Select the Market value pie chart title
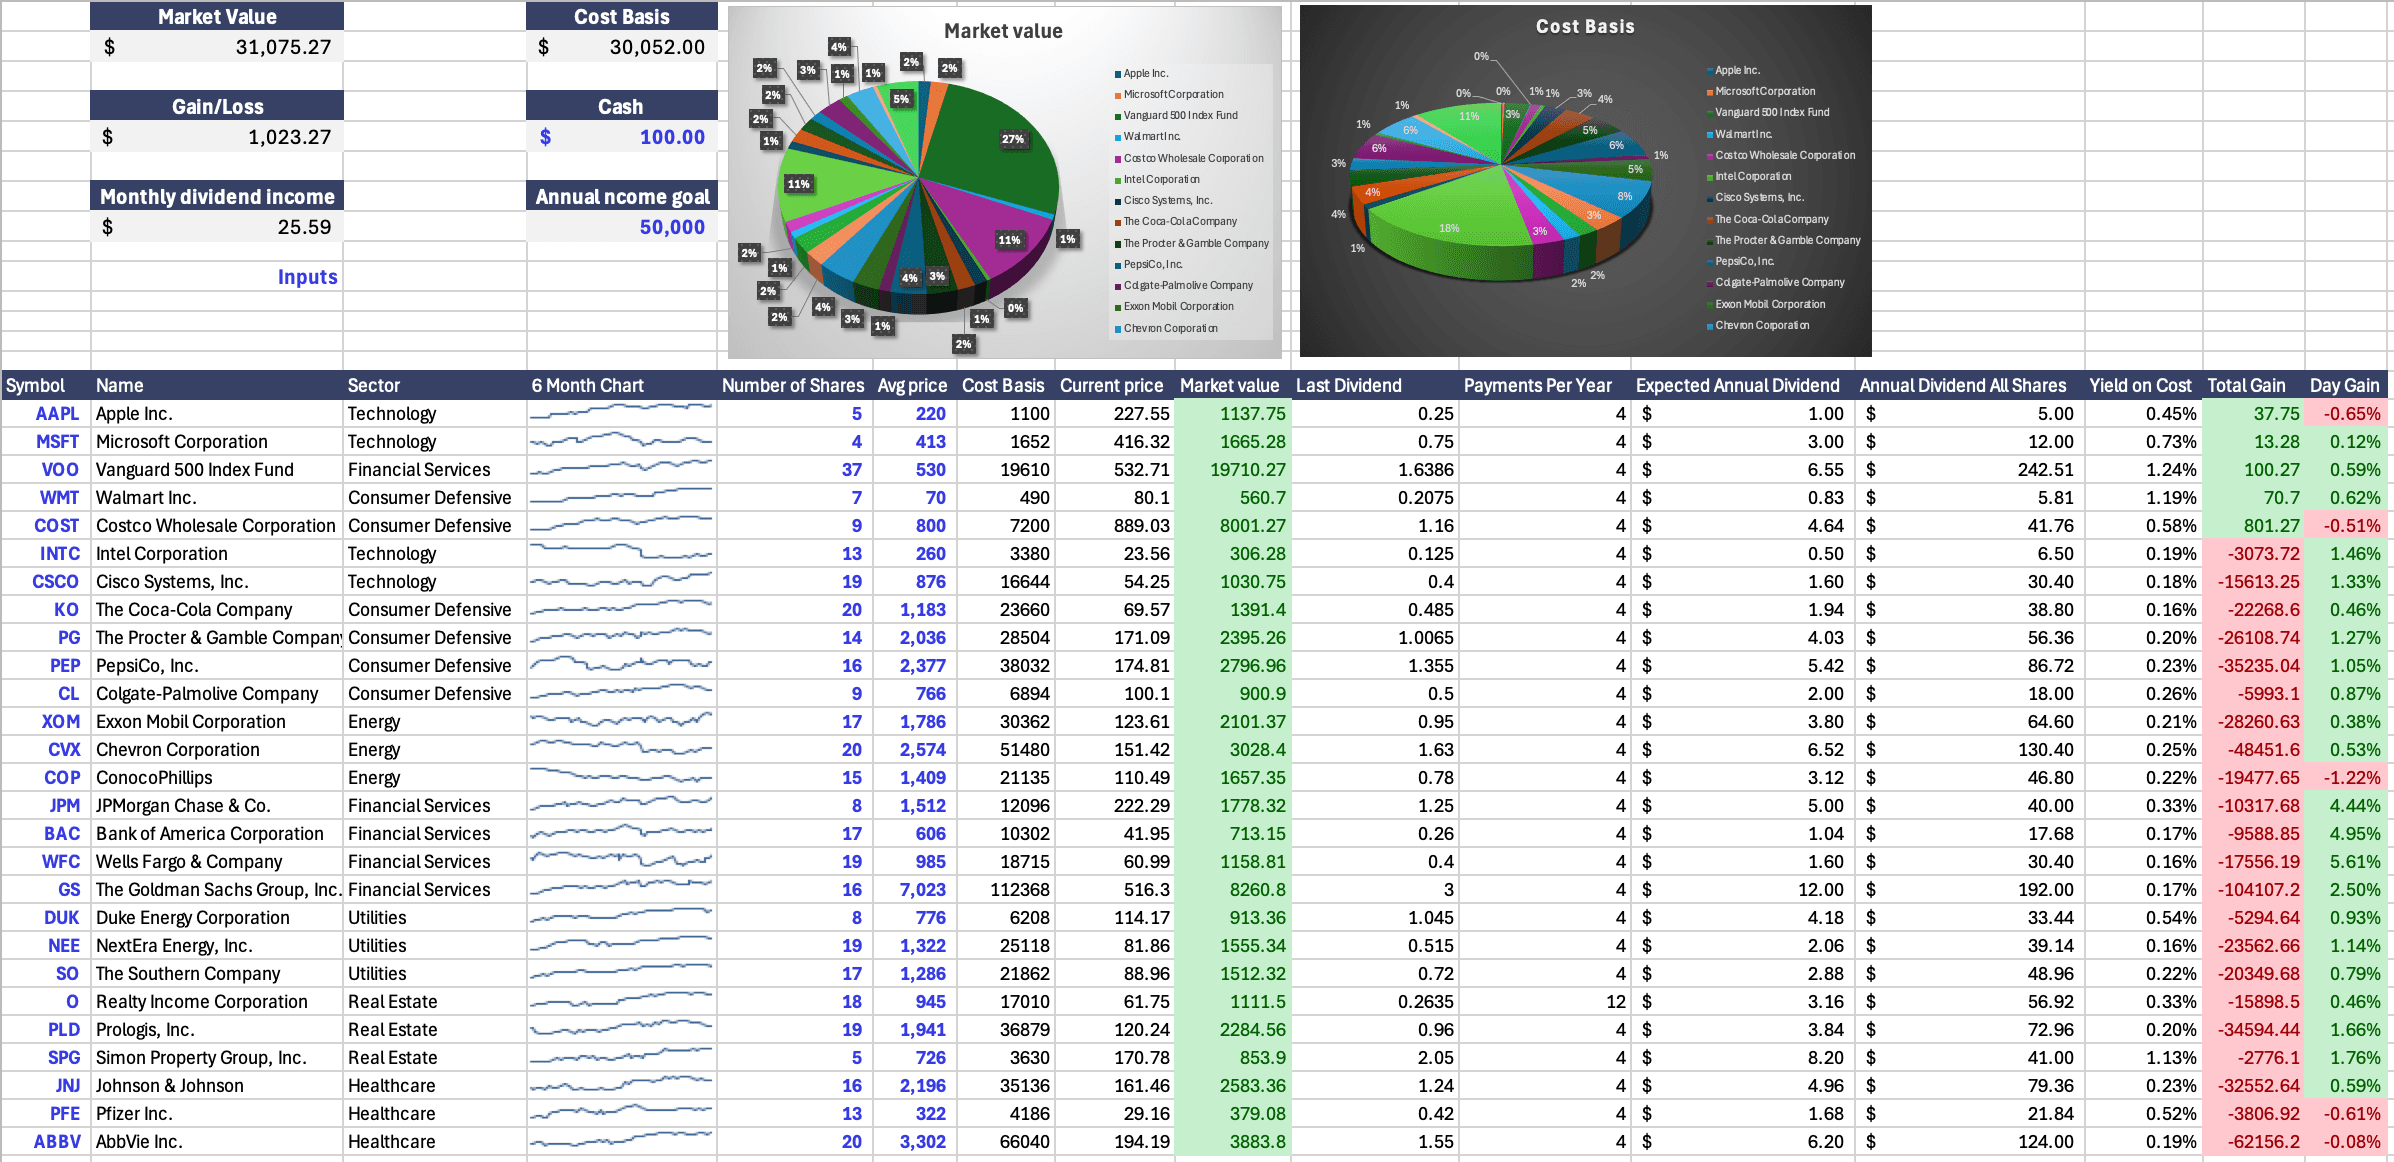 tap(1003, 31)
